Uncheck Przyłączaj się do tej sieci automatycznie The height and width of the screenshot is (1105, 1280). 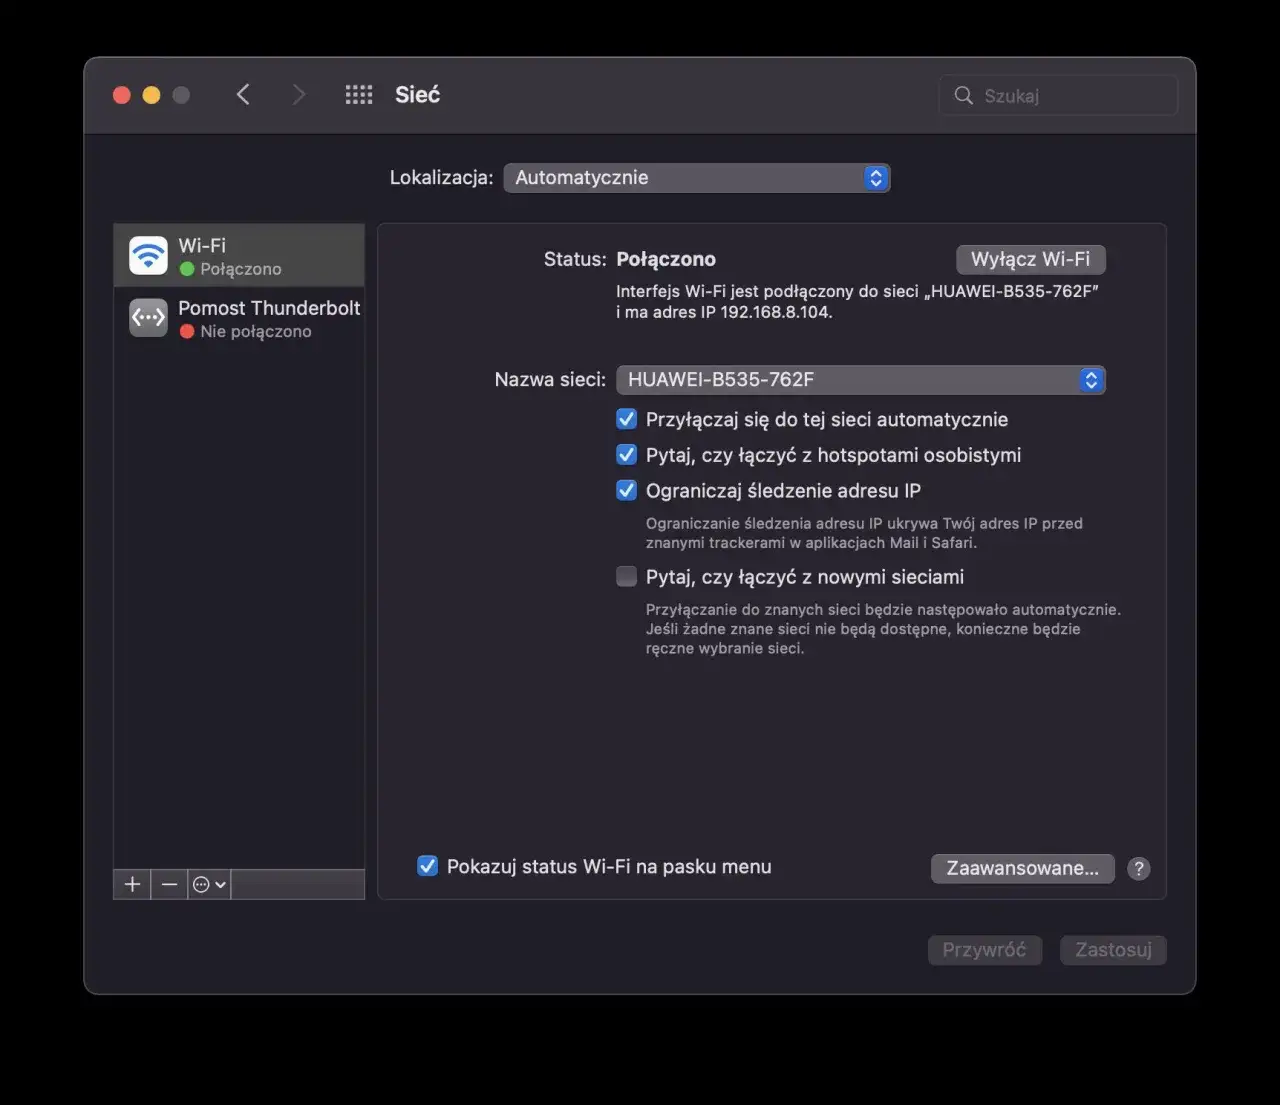click(627, 419)
